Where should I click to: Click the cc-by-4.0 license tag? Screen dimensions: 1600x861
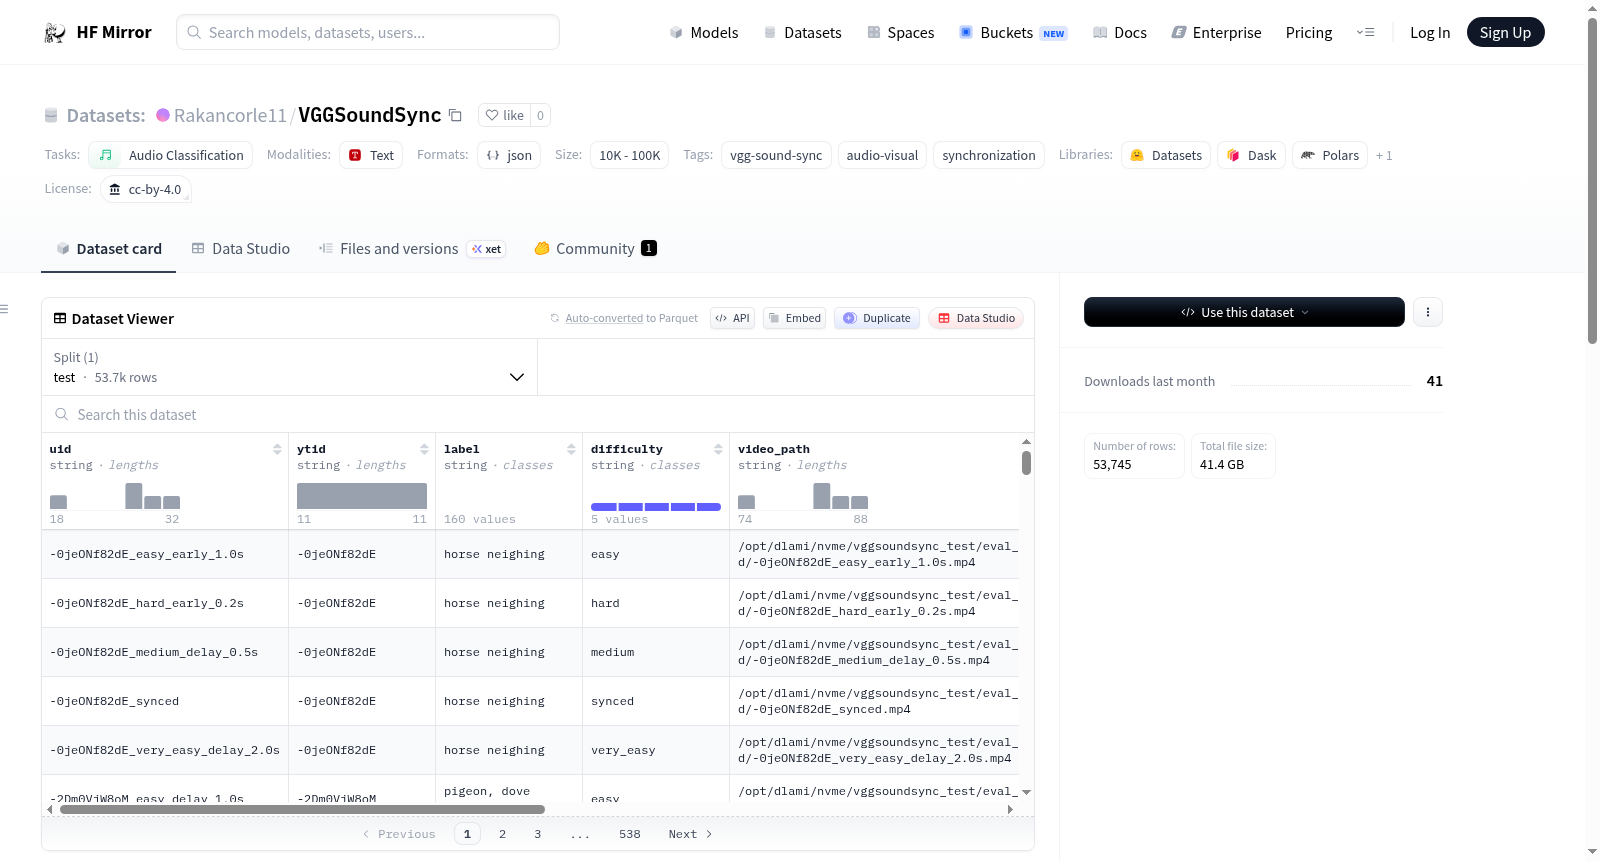[146, 189]
